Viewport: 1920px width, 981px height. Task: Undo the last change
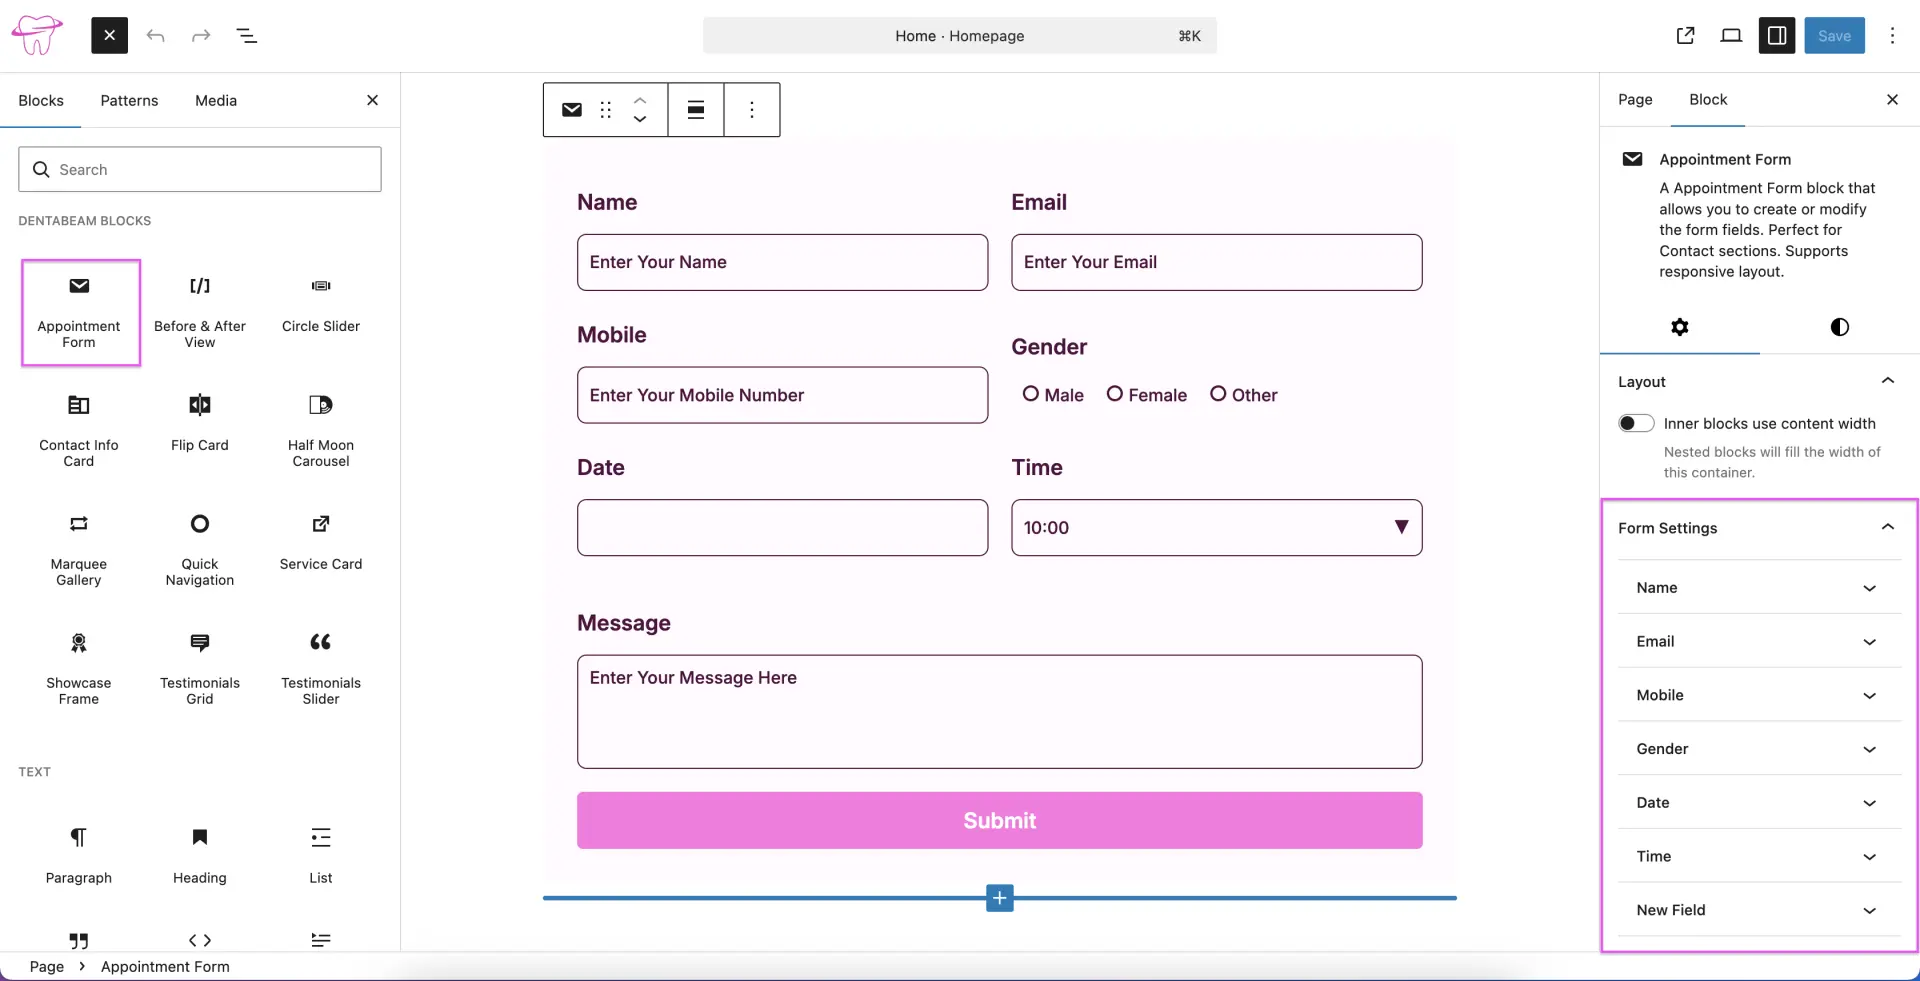coord(155,35)
